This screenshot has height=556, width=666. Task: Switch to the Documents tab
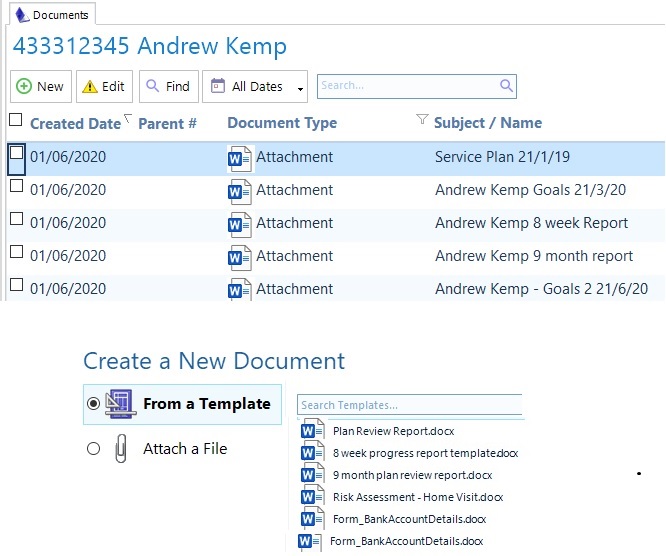point(52,15)
